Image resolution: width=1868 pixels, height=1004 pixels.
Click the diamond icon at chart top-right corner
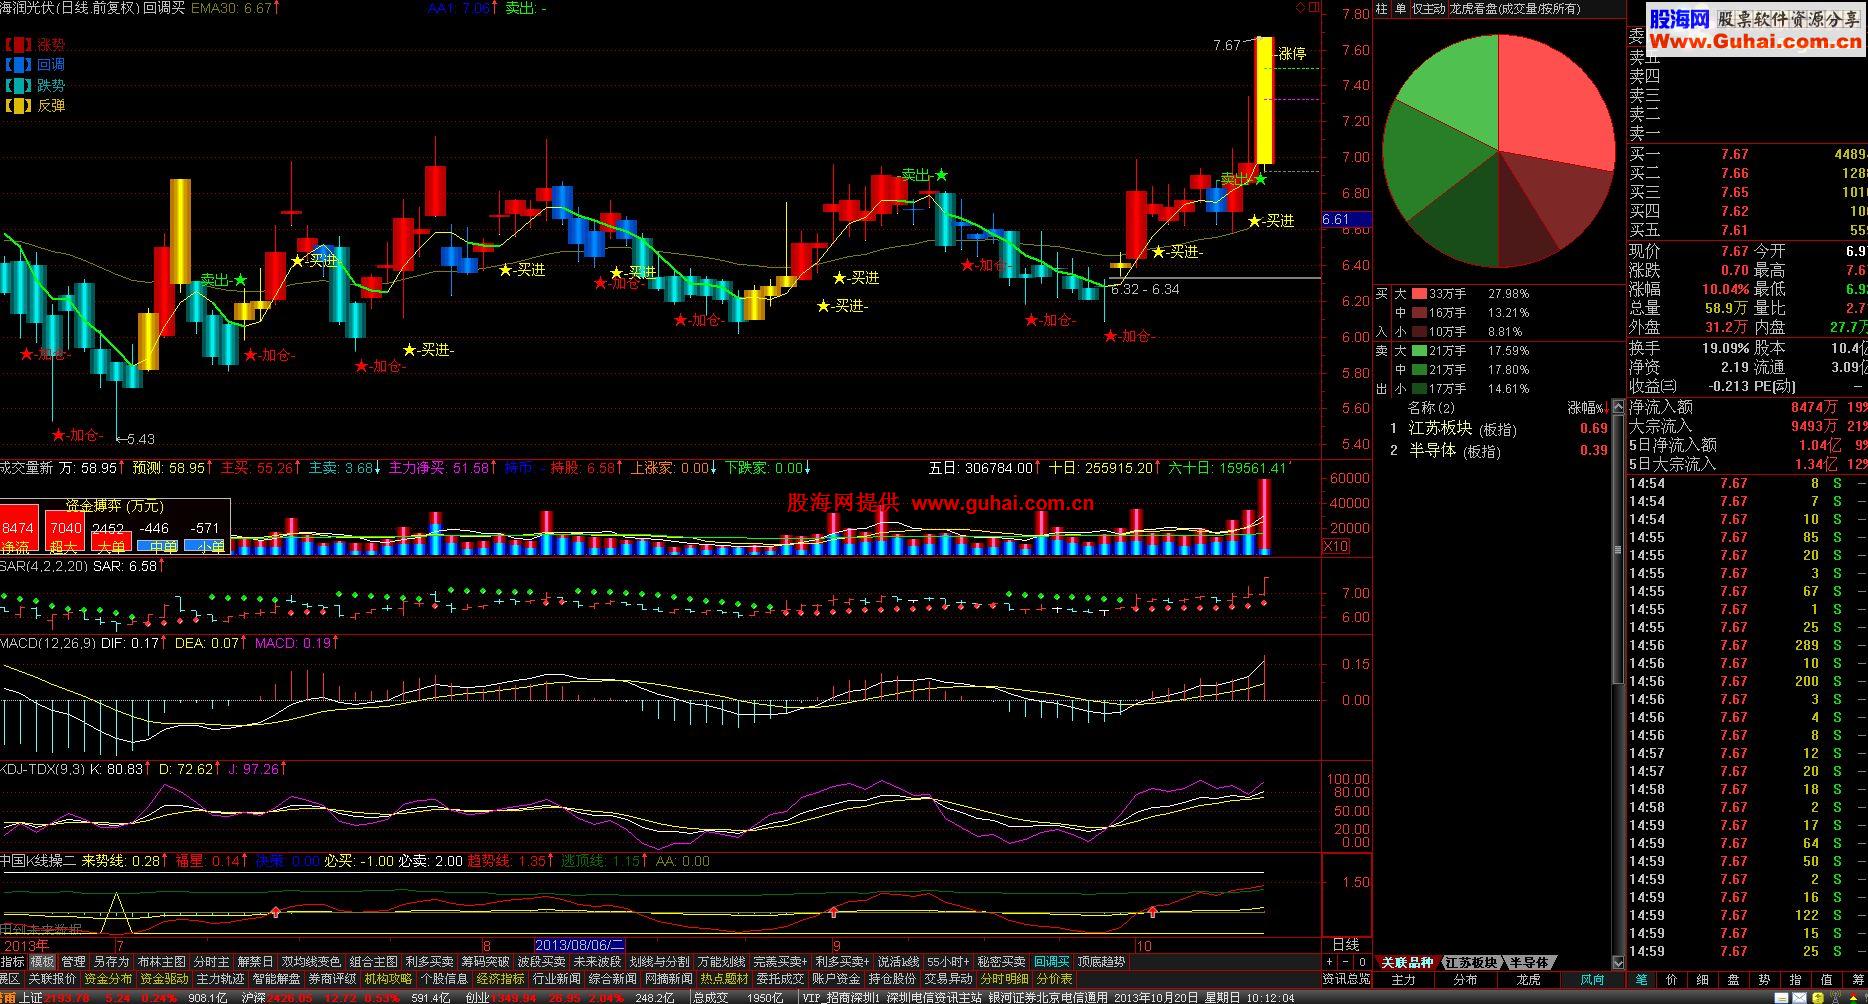click(1301, 7)
